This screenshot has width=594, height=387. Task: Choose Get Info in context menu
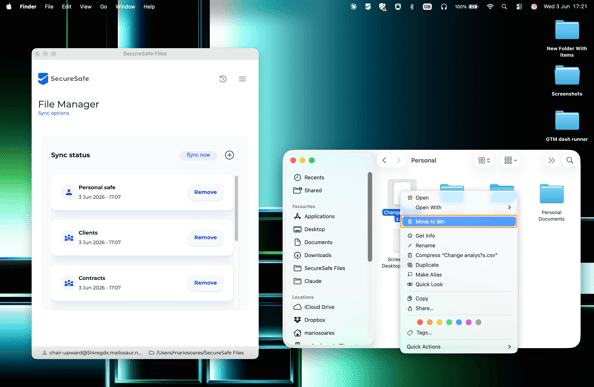(x=459, y=236)
